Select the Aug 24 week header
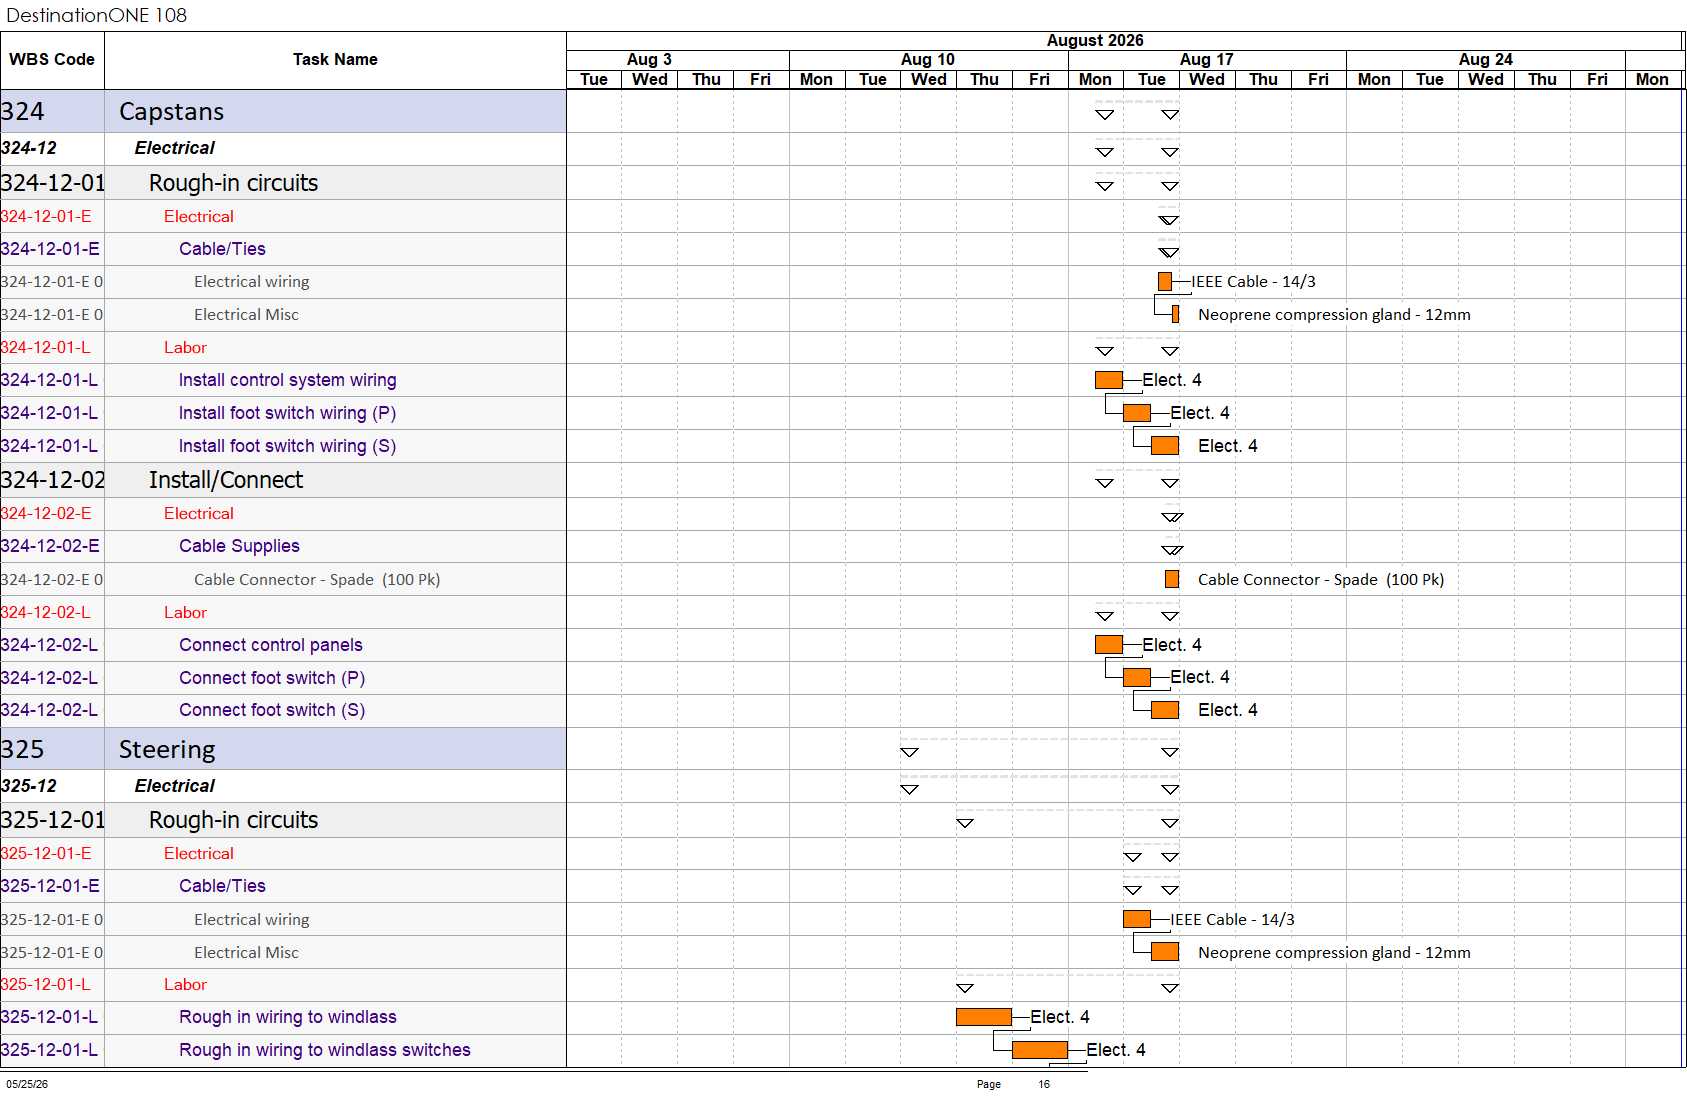1687x1097 pixels. tap(1486, 60)
